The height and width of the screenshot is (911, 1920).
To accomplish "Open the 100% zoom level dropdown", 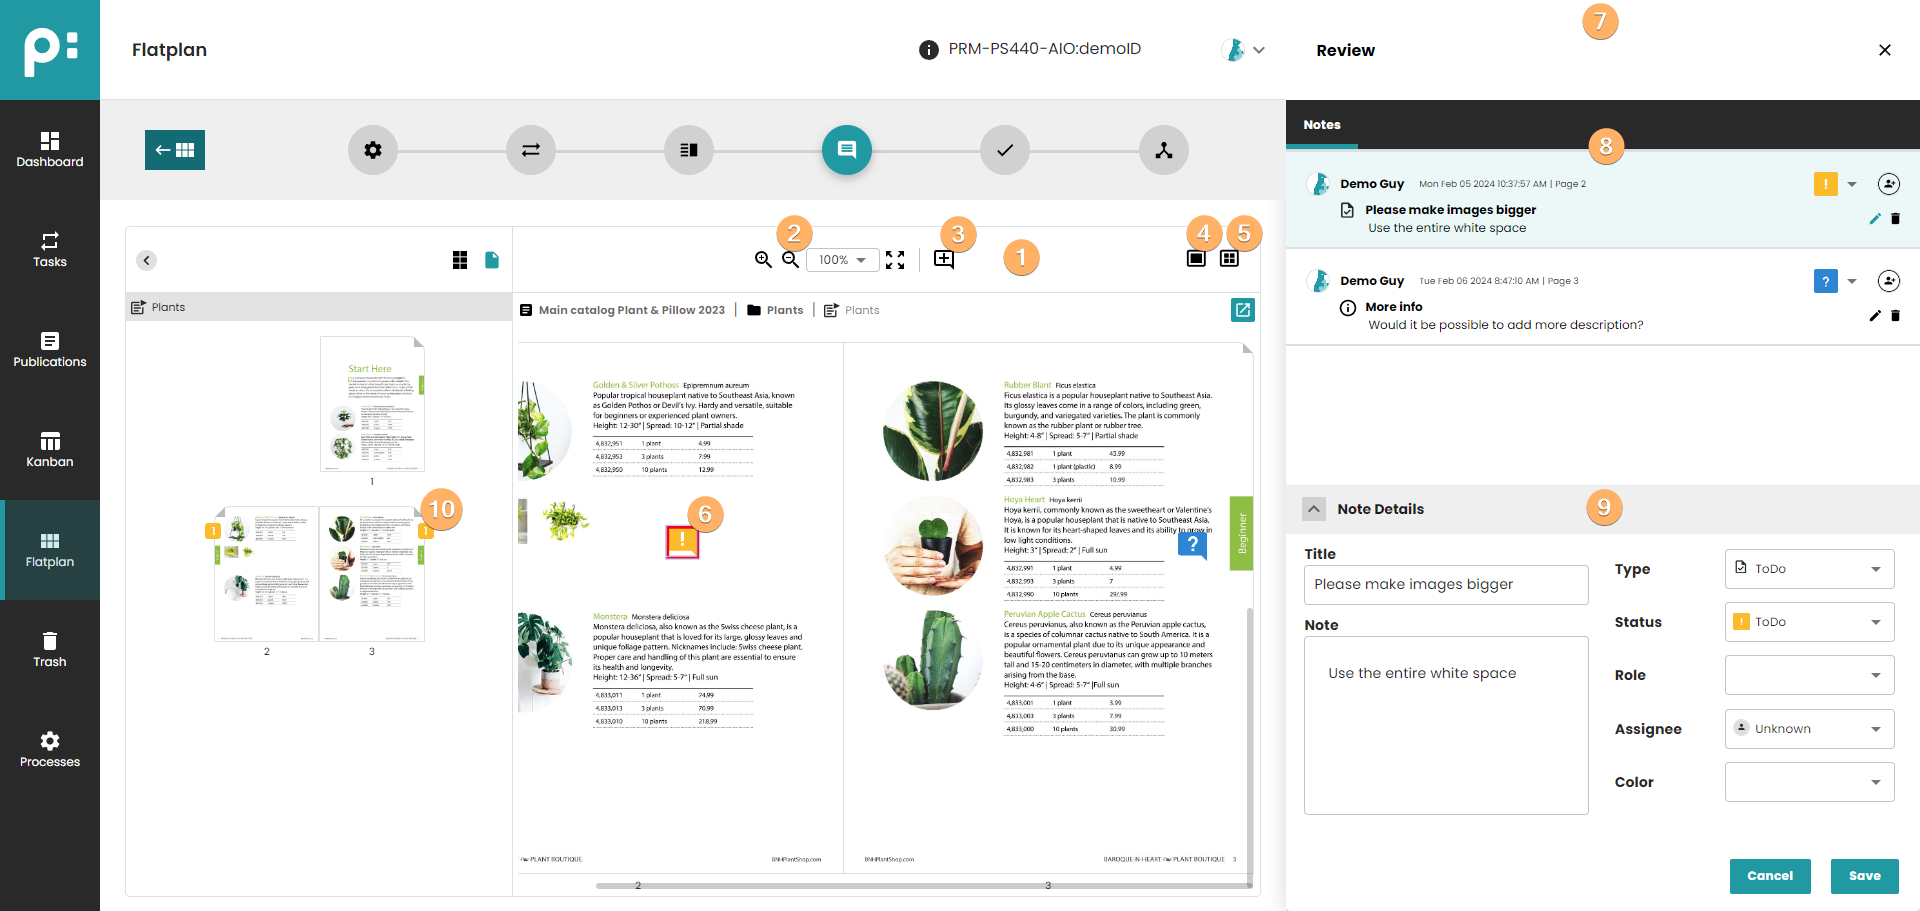I will click(842, 260).
